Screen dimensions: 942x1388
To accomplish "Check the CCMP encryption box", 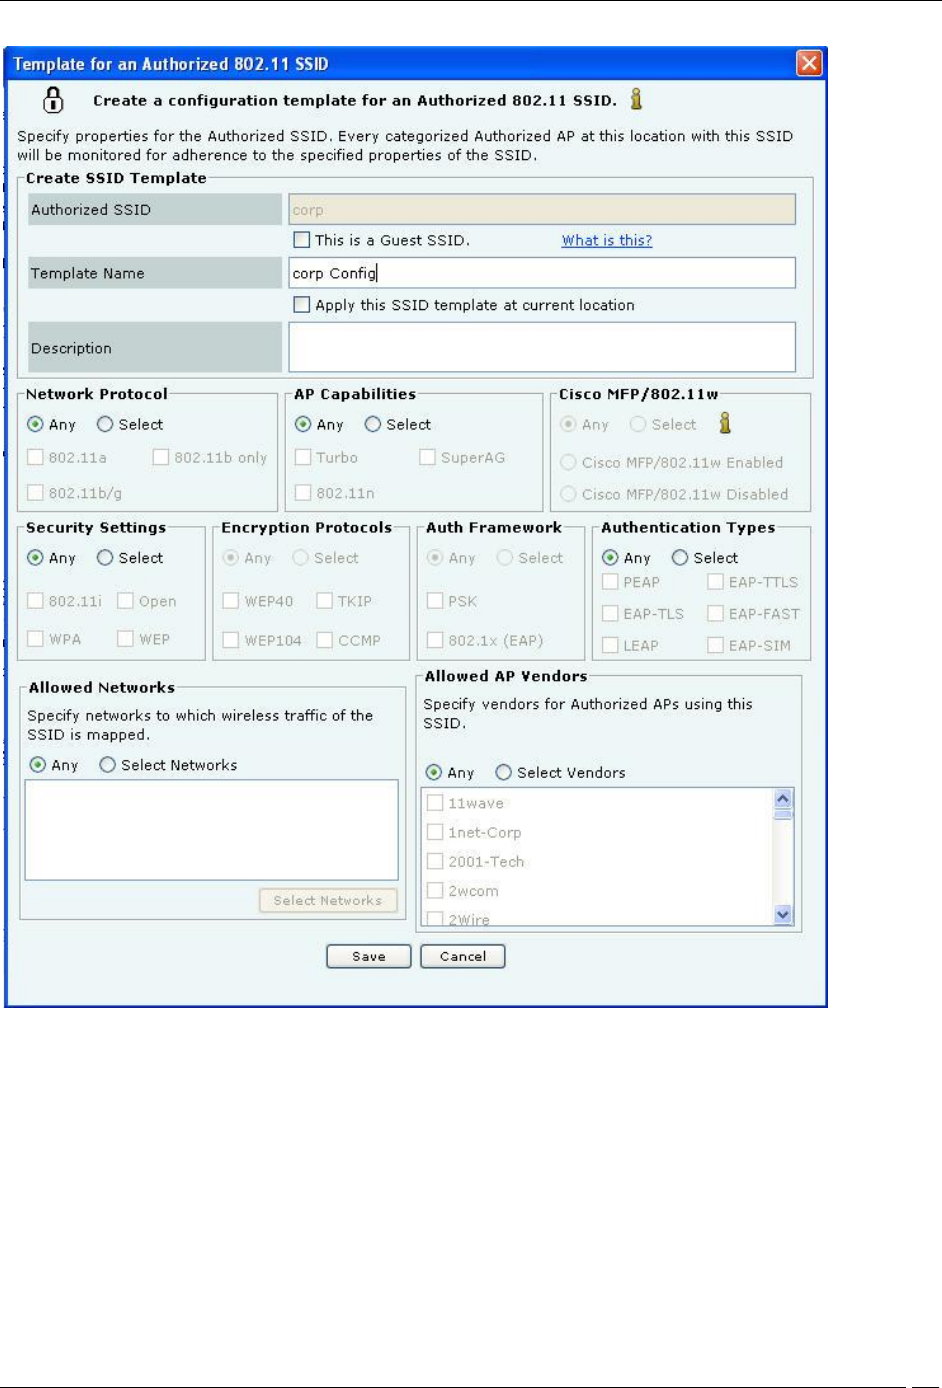I will point(325,640).
